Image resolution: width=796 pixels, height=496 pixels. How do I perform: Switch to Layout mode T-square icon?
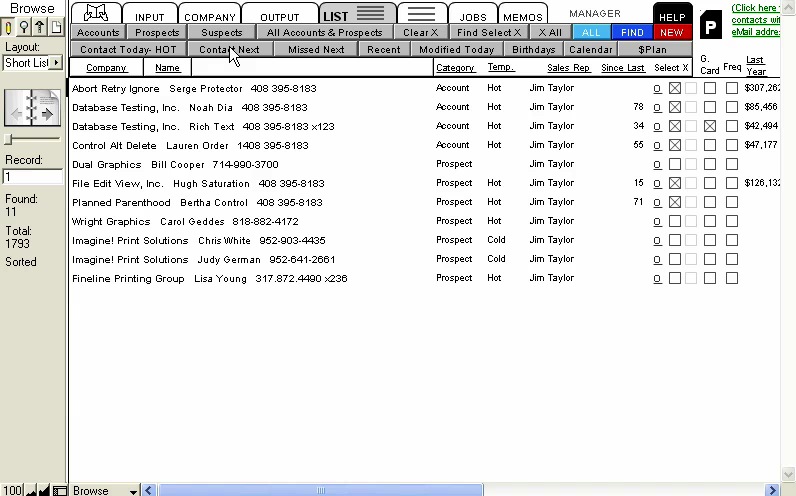(40, 27)
